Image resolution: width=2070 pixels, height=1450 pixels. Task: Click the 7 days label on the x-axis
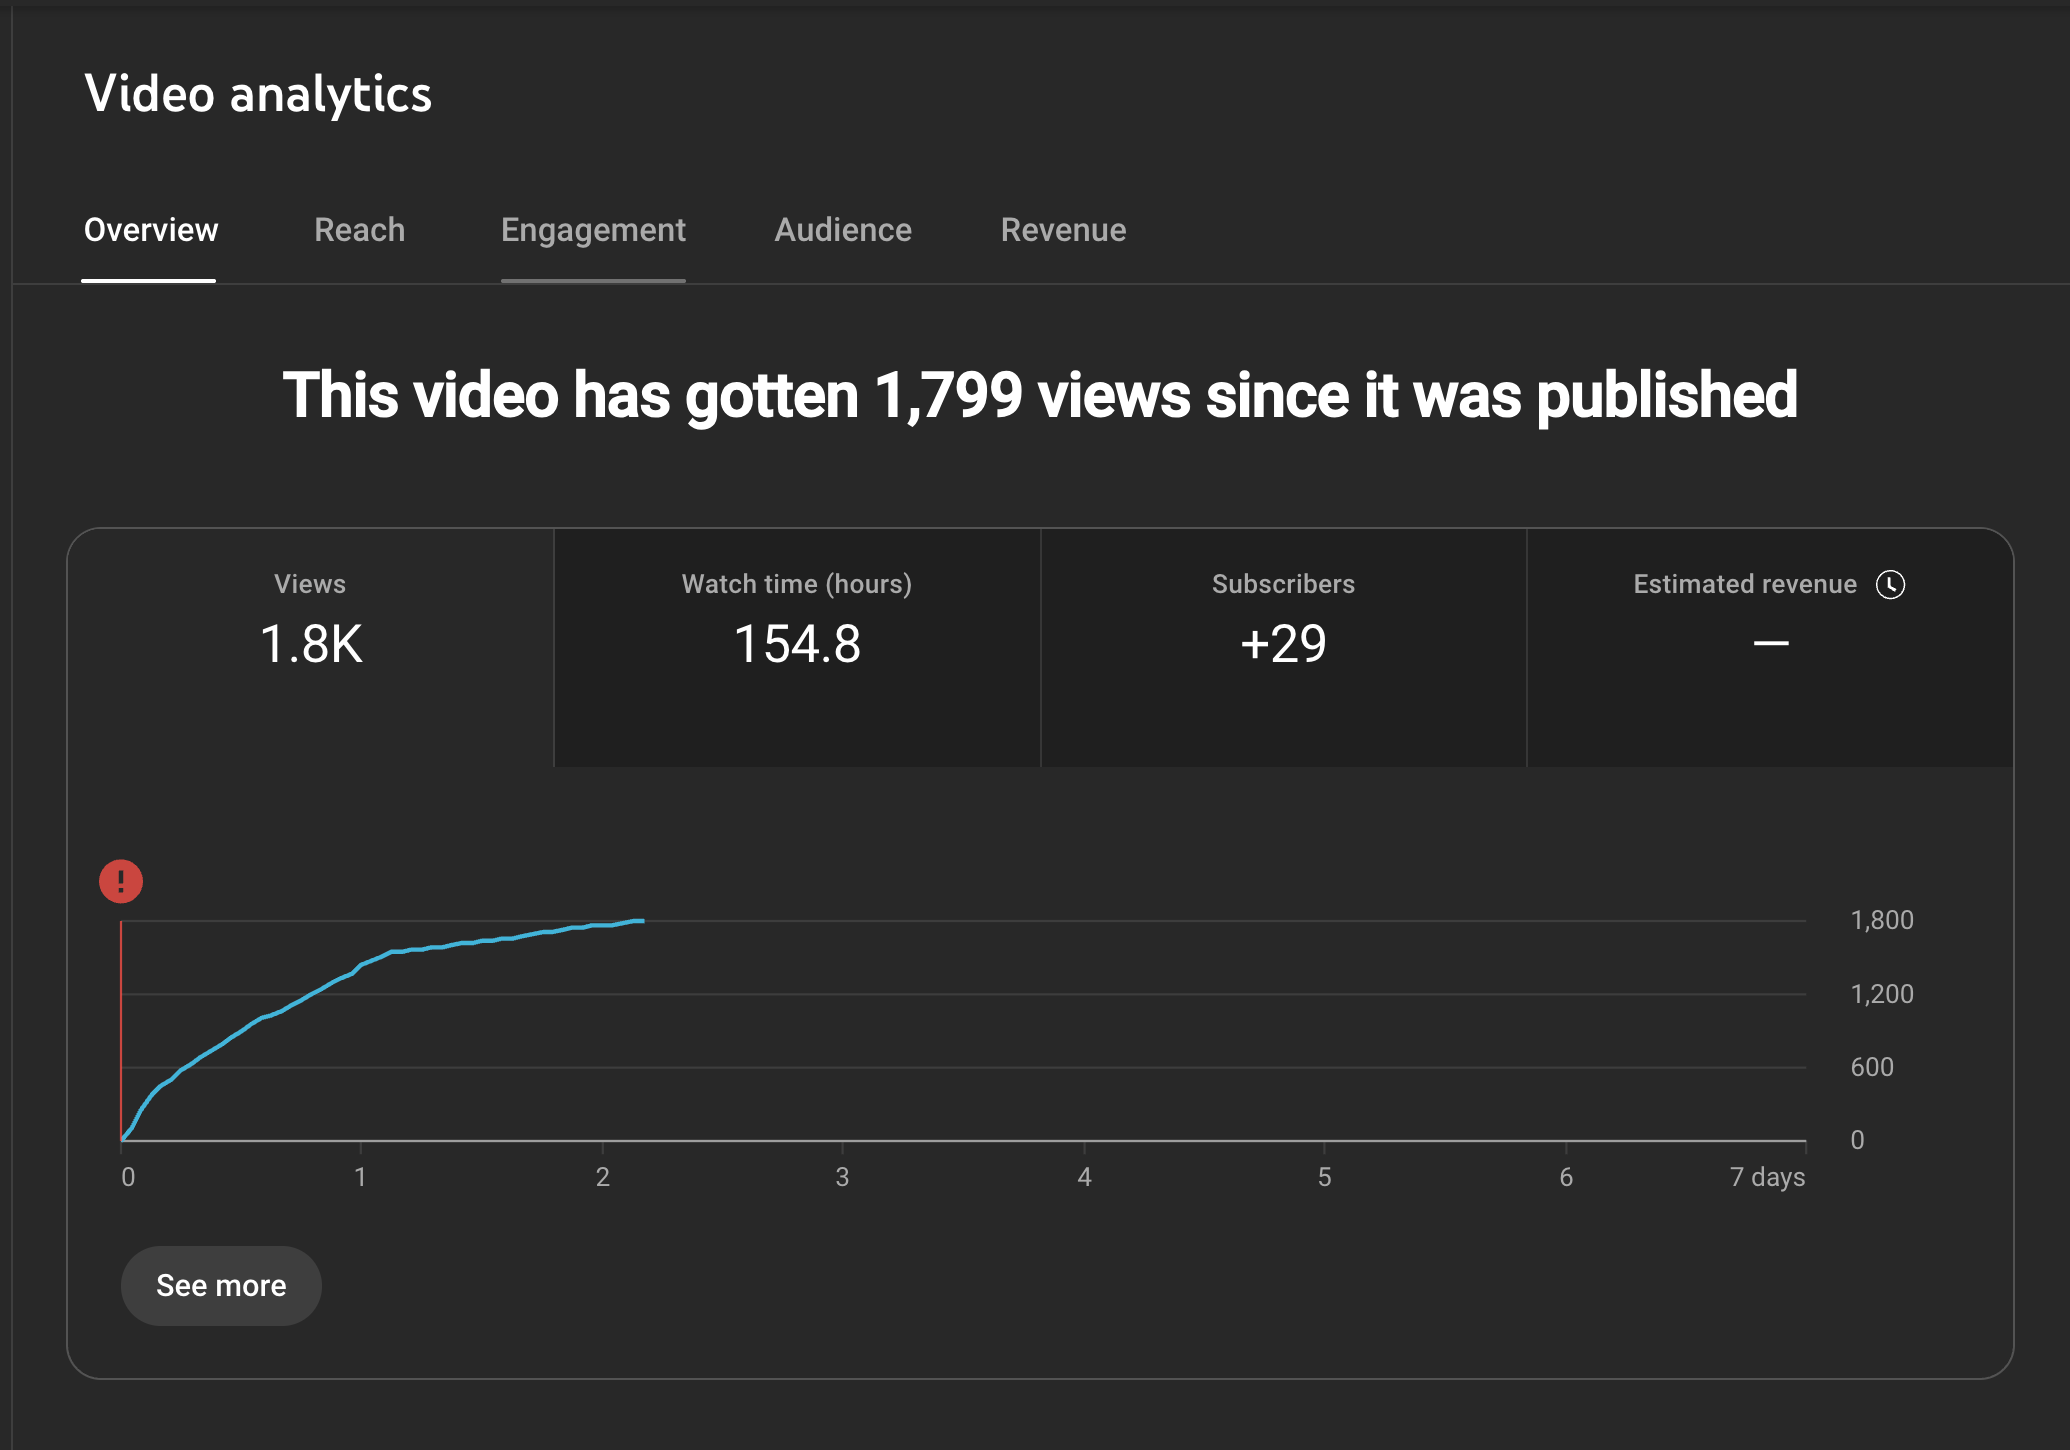1767,1177
